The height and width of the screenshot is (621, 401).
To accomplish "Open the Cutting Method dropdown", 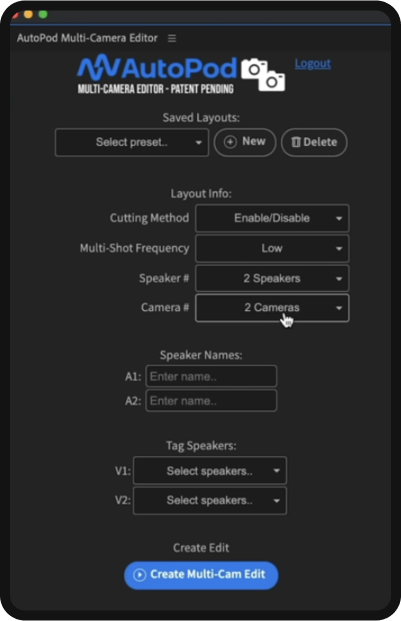I will click(272, 218).
